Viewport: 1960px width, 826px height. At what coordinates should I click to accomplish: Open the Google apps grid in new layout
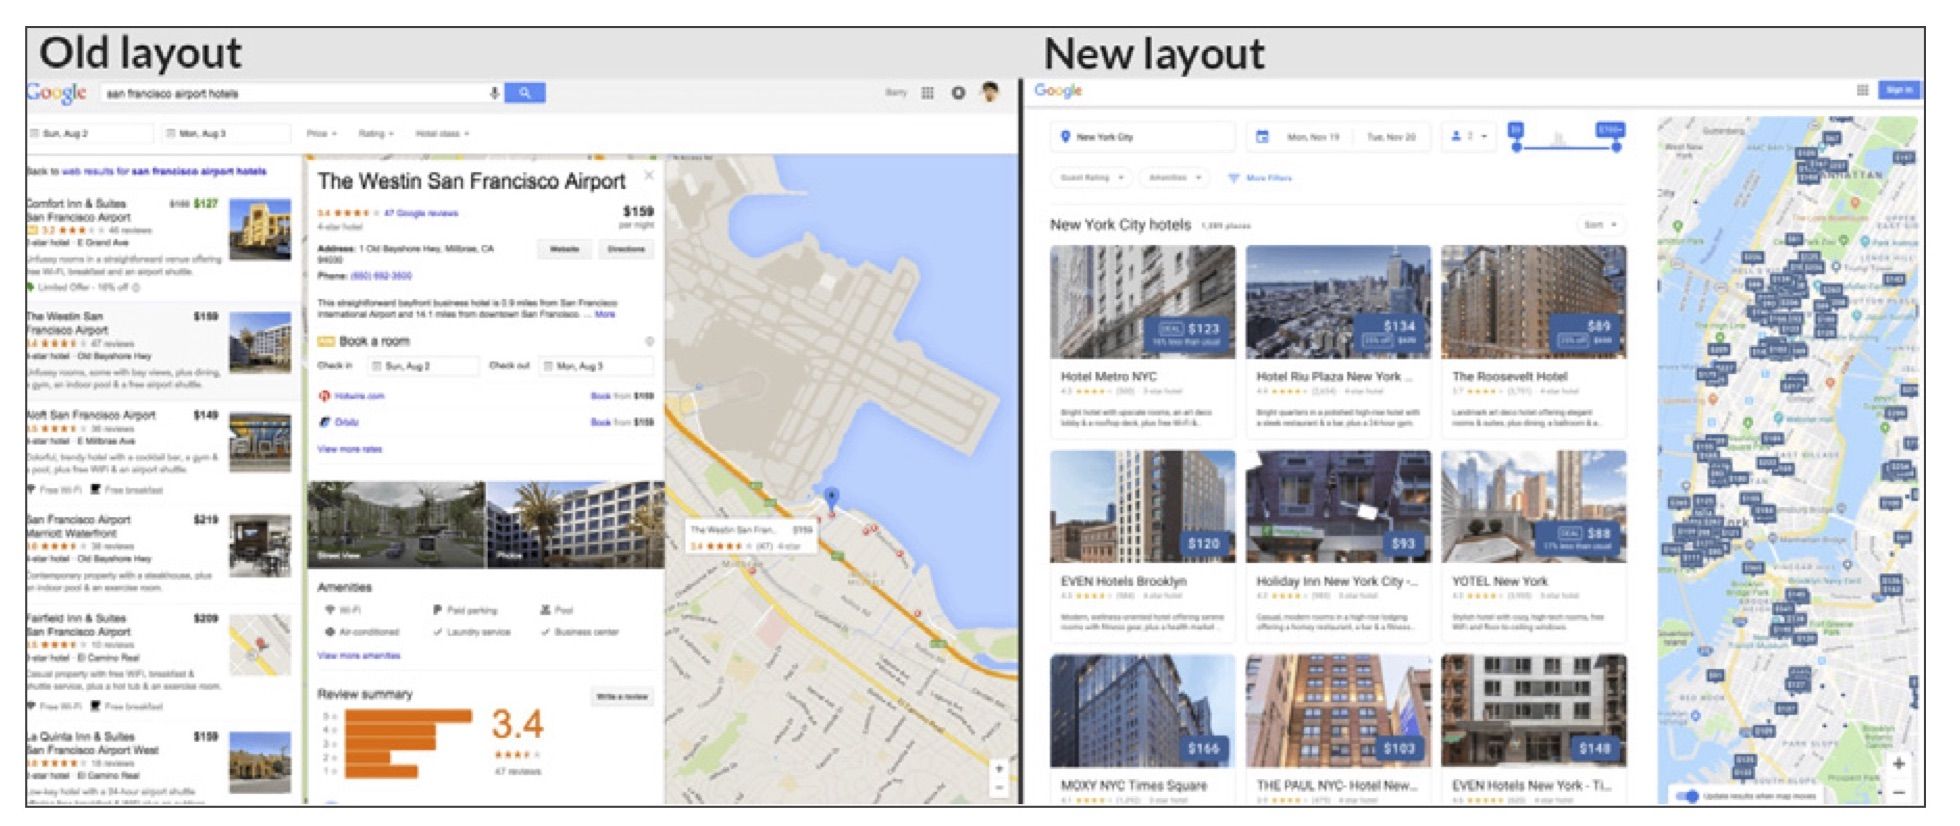tap(1862, 90)
